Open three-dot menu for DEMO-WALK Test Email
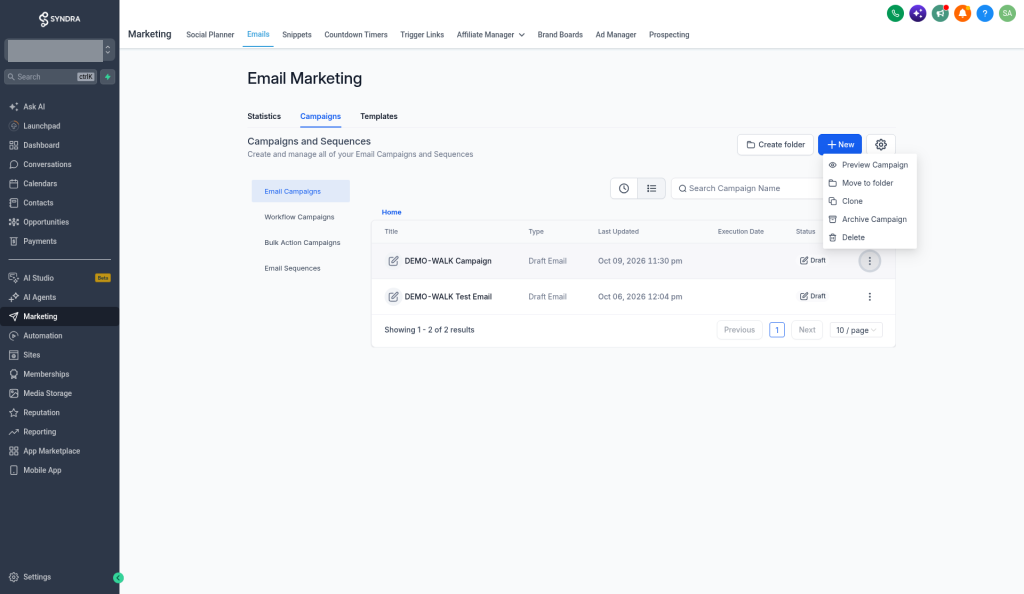Image resolution: width=1024 pixels, height=594 pixels. pyautogui.click(x=869, y=296)
